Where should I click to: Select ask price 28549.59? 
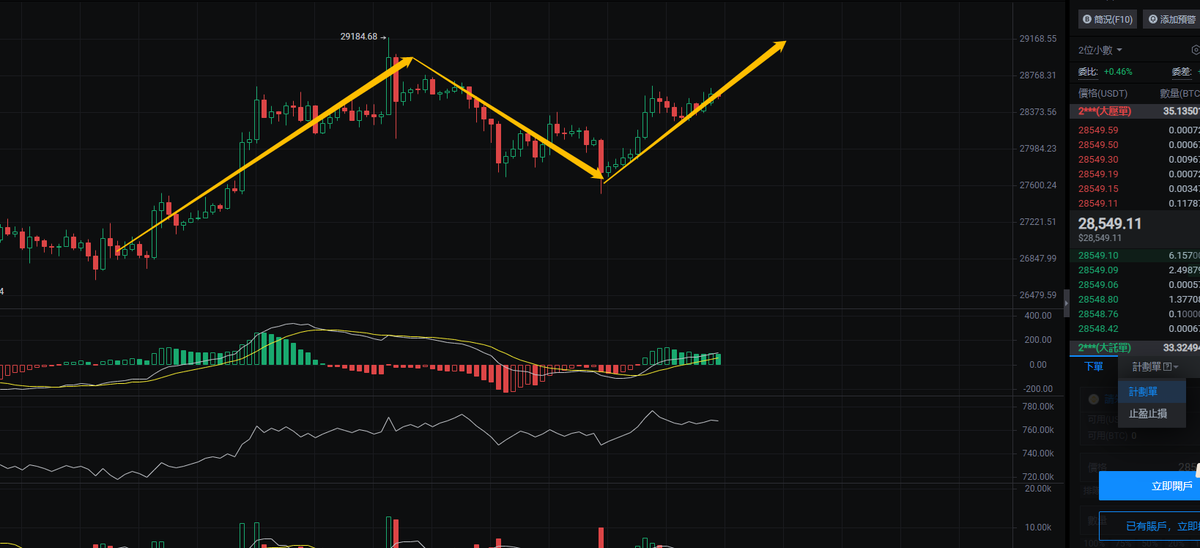[1098, 130]
